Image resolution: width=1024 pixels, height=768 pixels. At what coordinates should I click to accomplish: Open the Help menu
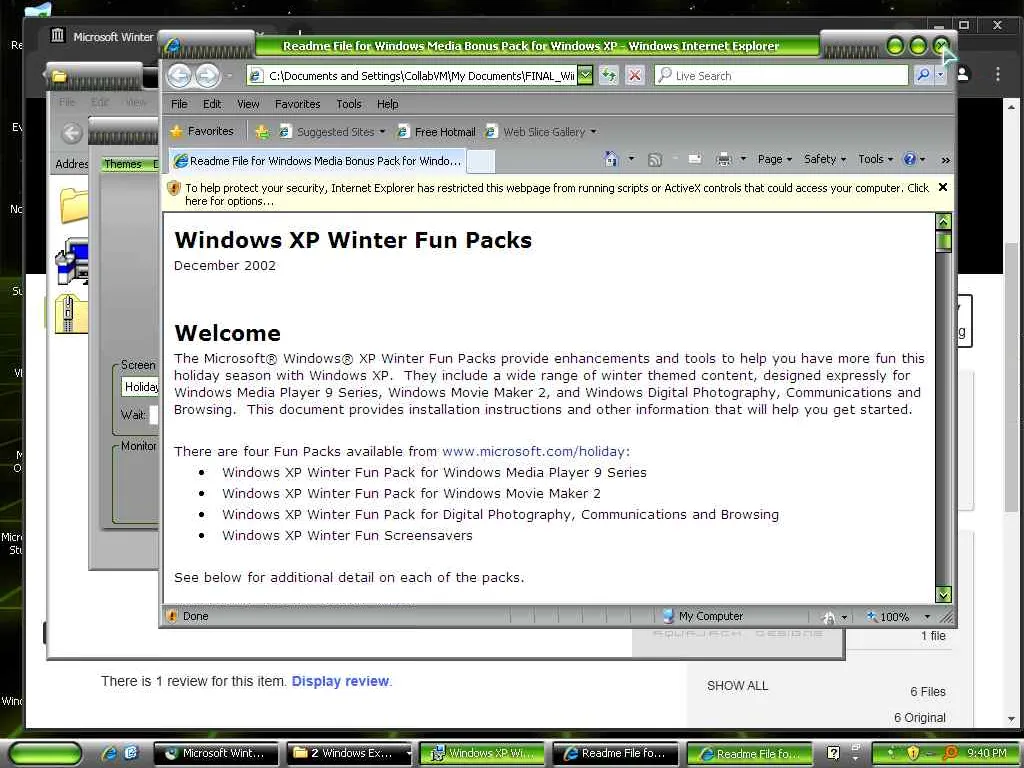[387, 104]
